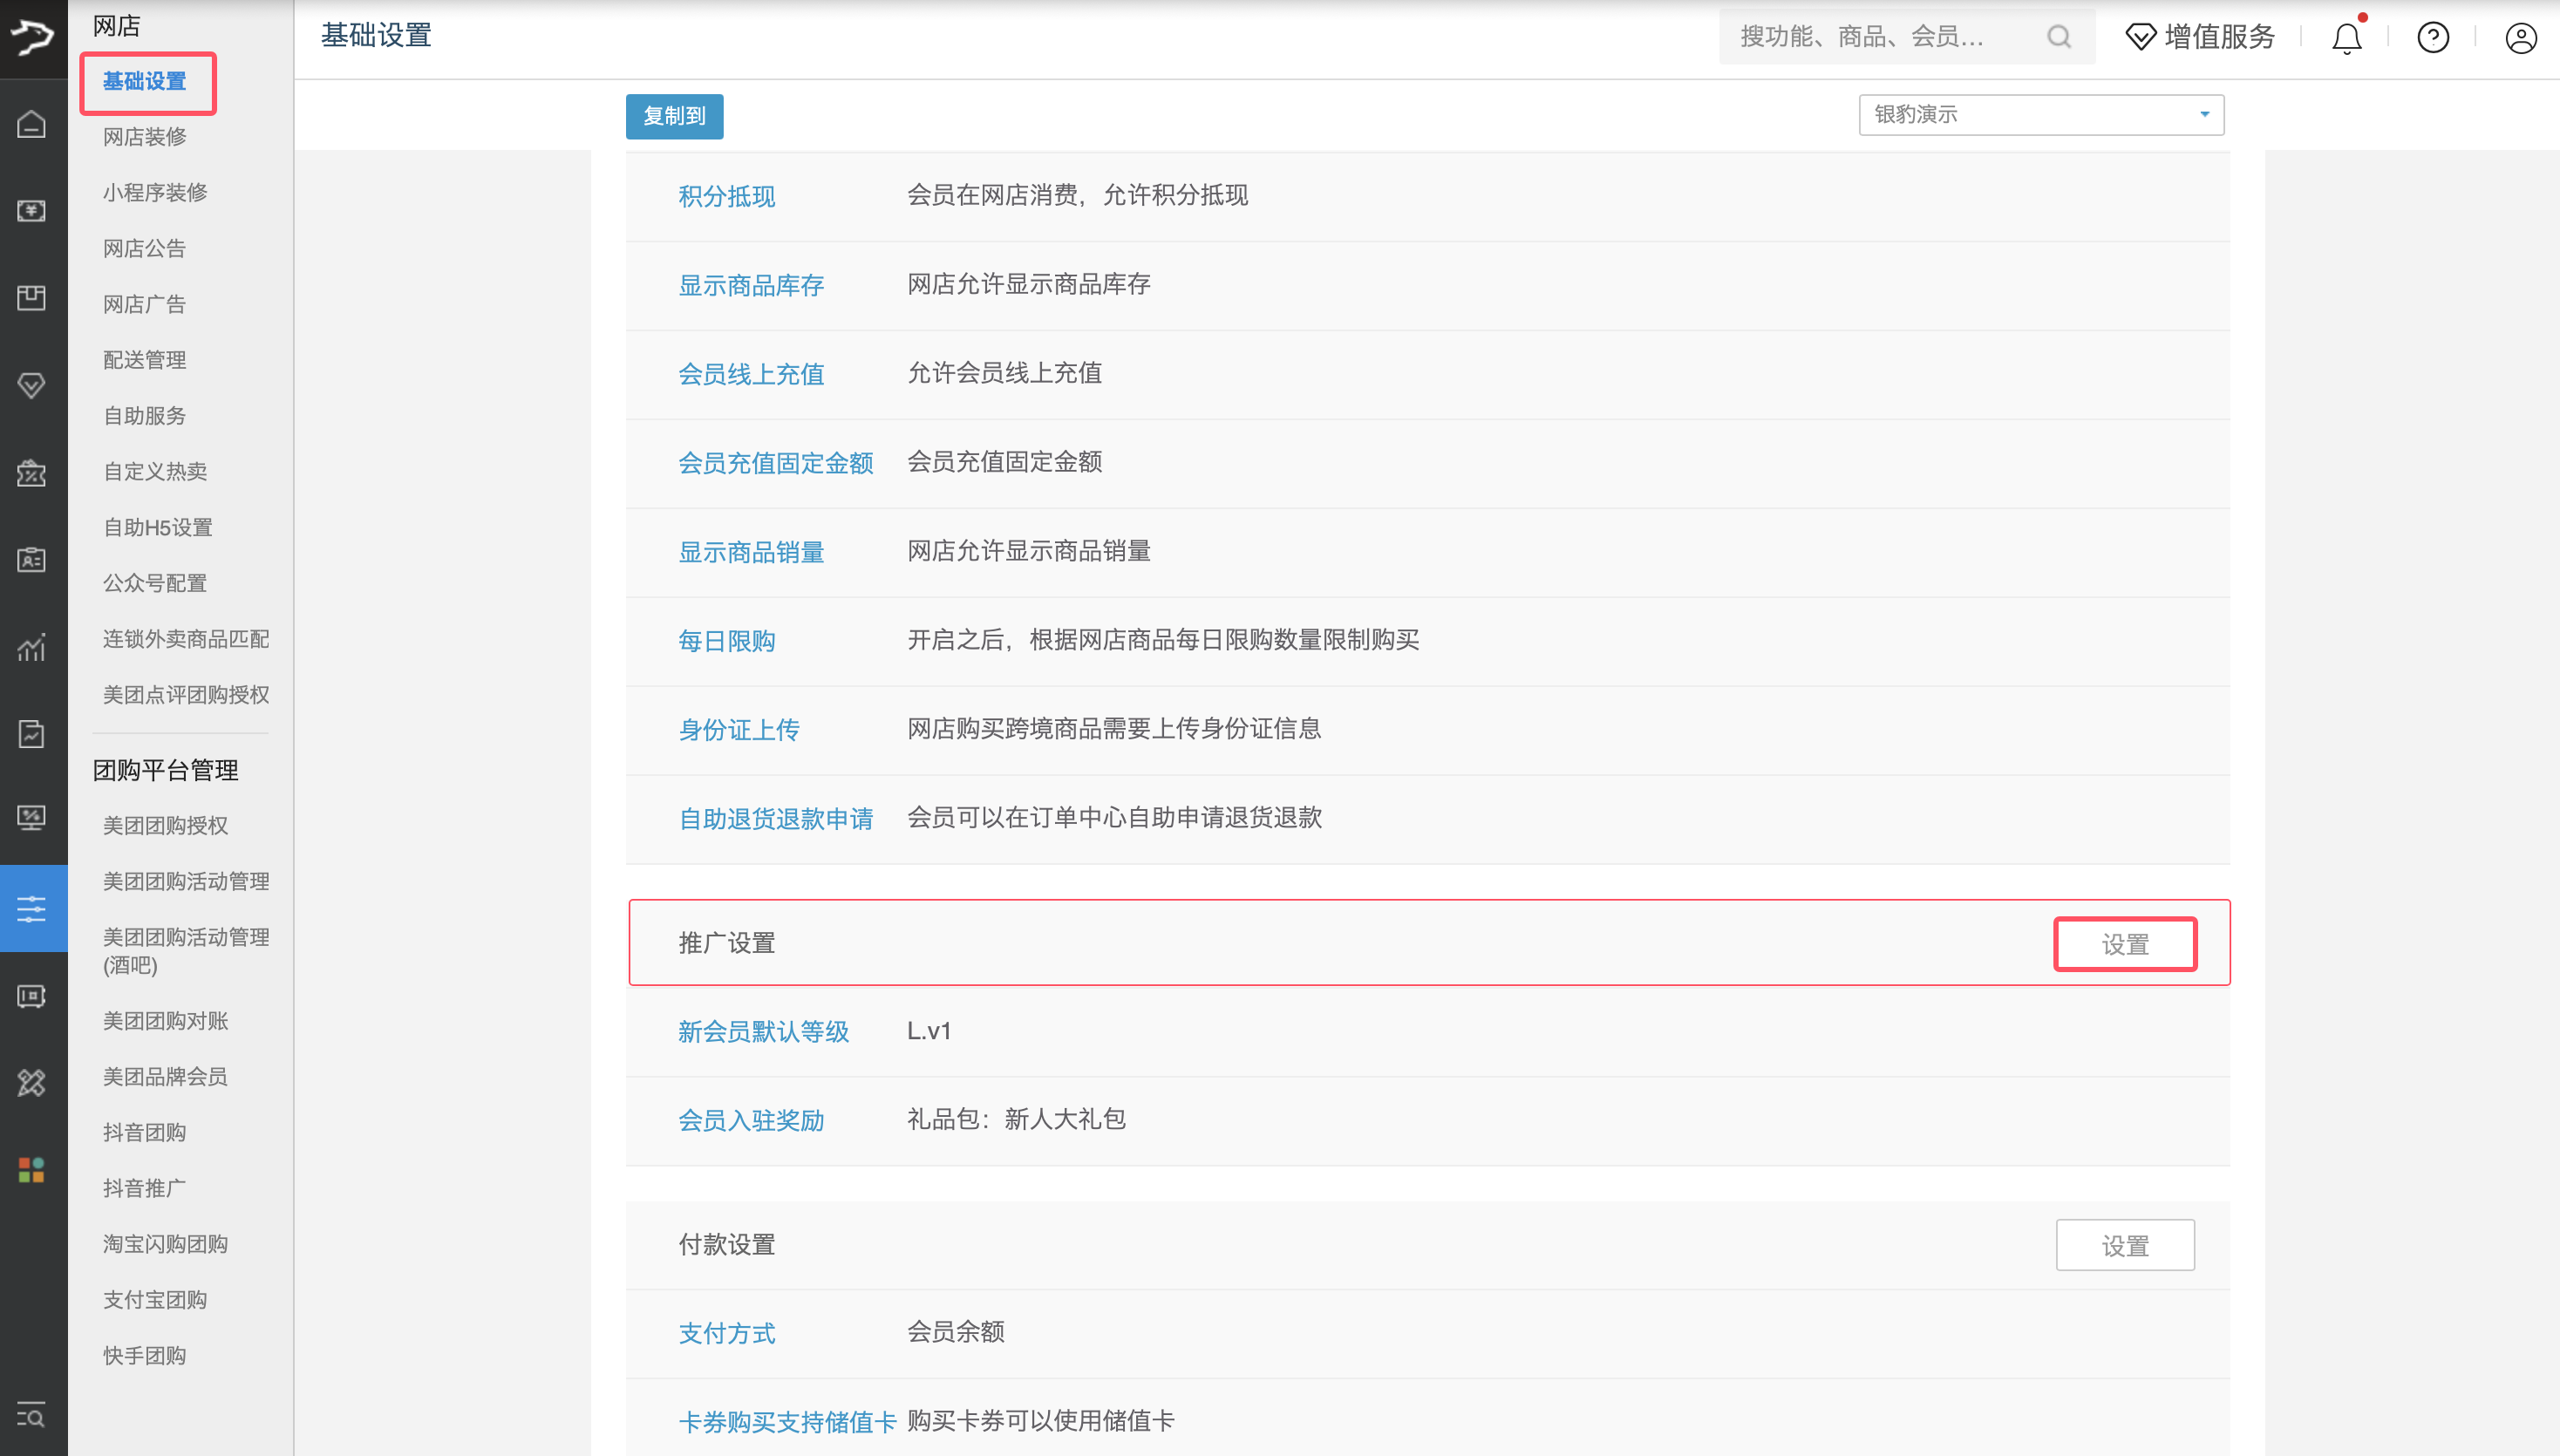Open the product package icon in sidebar
The image size is (2560, 1456).
[31, 297]
